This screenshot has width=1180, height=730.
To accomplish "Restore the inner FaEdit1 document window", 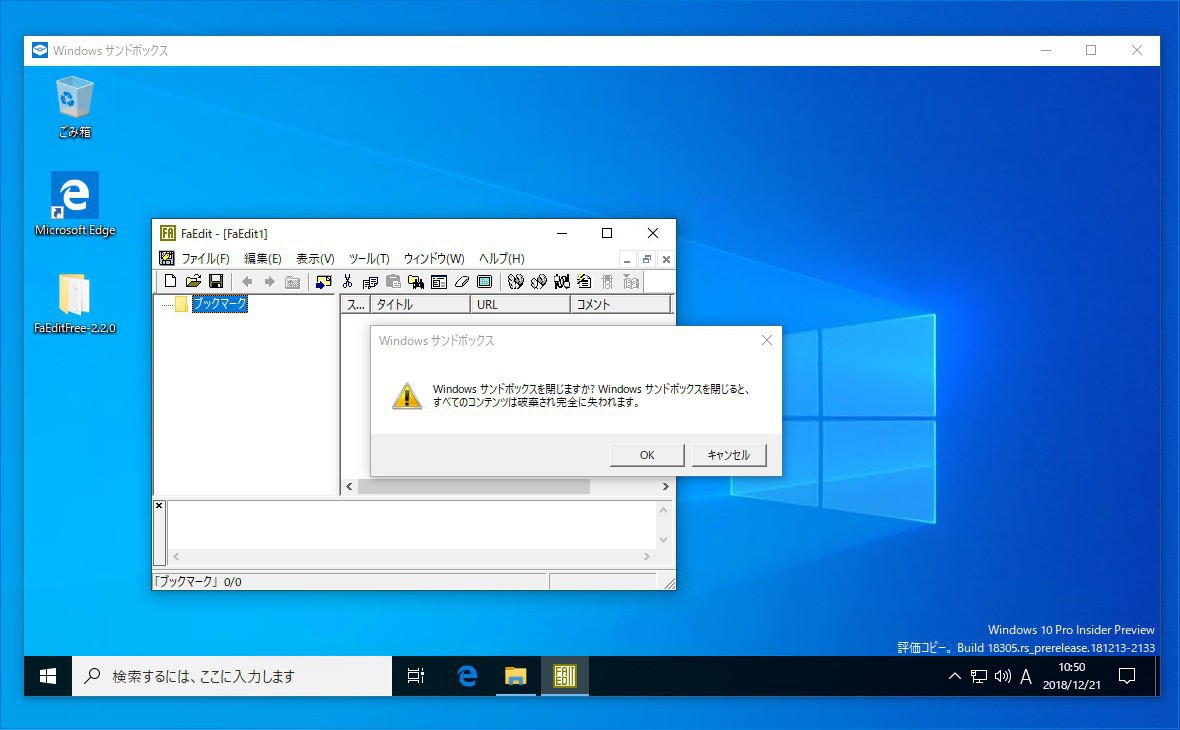I will (x=646, y=260).
